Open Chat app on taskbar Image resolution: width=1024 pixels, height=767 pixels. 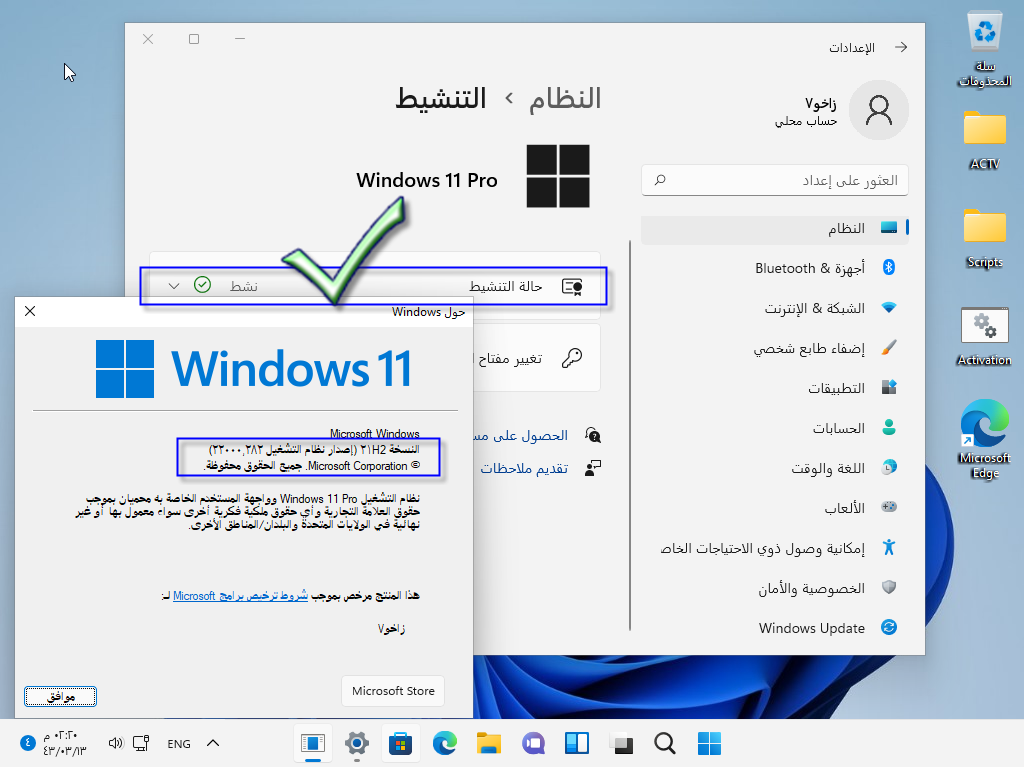click(533, 743)
